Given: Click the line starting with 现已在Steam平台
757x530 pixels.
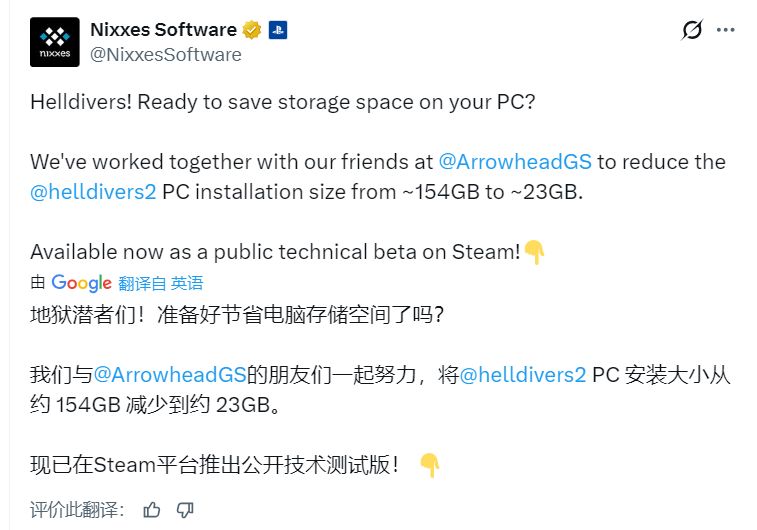Looking at the screenshot, I should [215, 465].
